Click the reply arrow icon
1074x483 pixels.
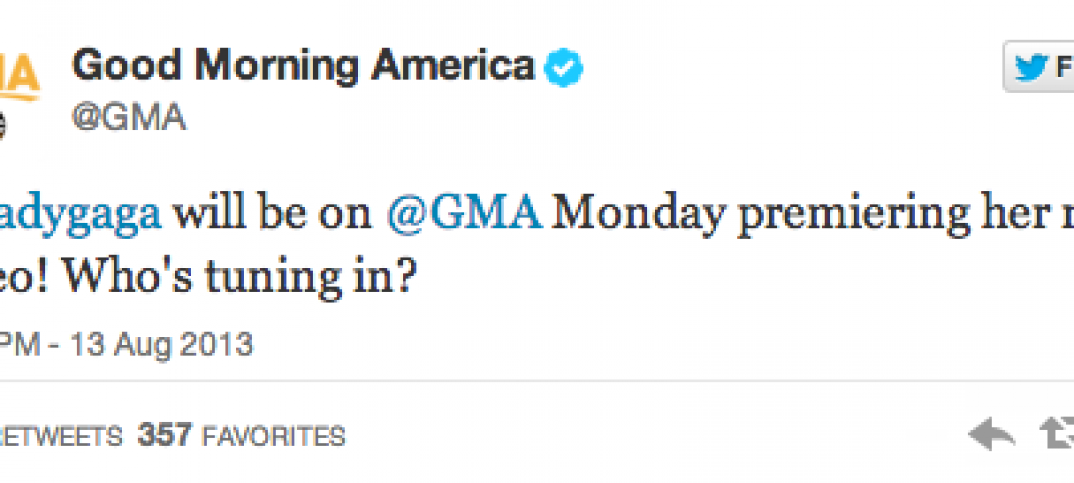tap(990, 435)
